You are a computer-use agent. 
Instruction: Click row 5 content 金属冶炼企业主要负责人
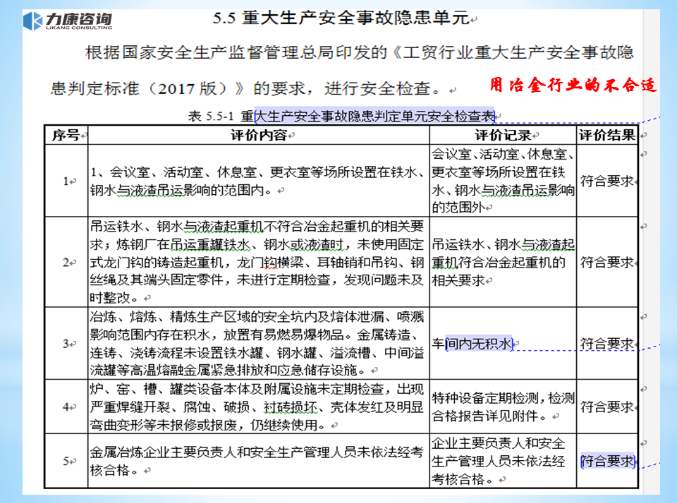(257, 461)
